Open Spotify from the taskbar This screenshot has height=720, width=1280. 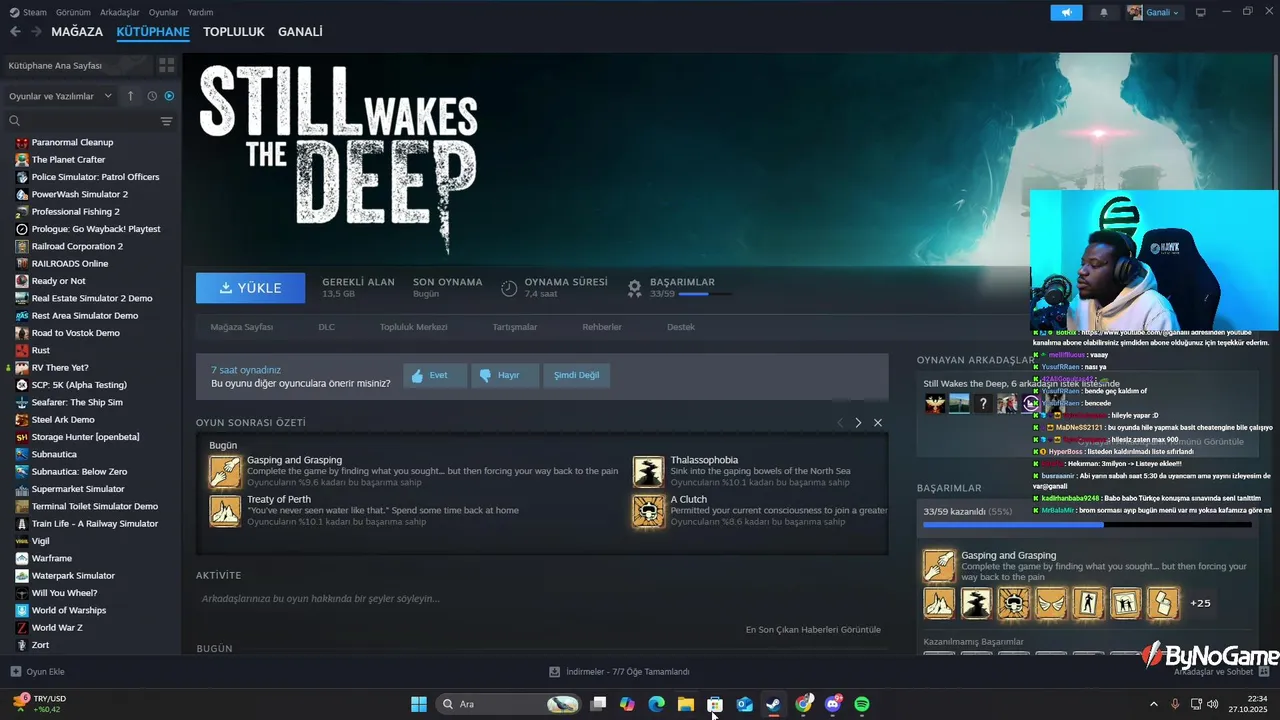(x=862, y=704)
